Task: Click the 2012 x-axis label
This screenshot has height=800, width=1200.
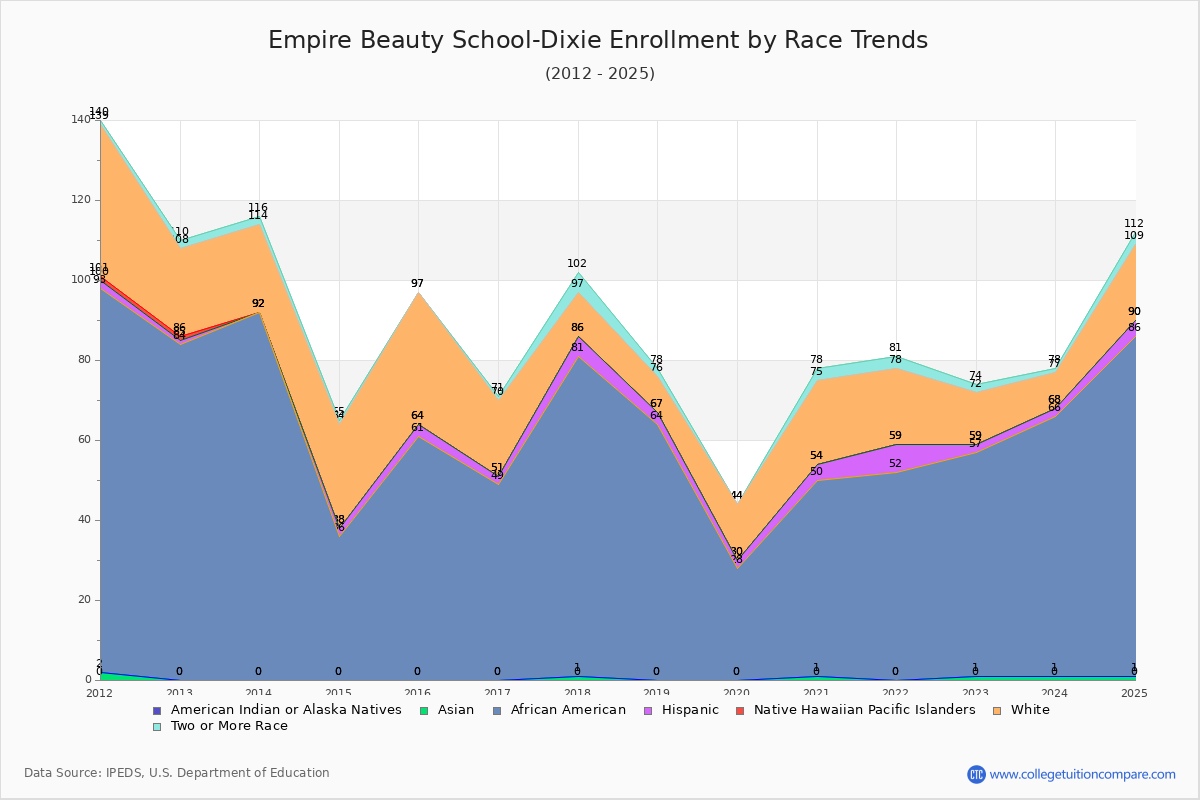Action: (100, 693)
